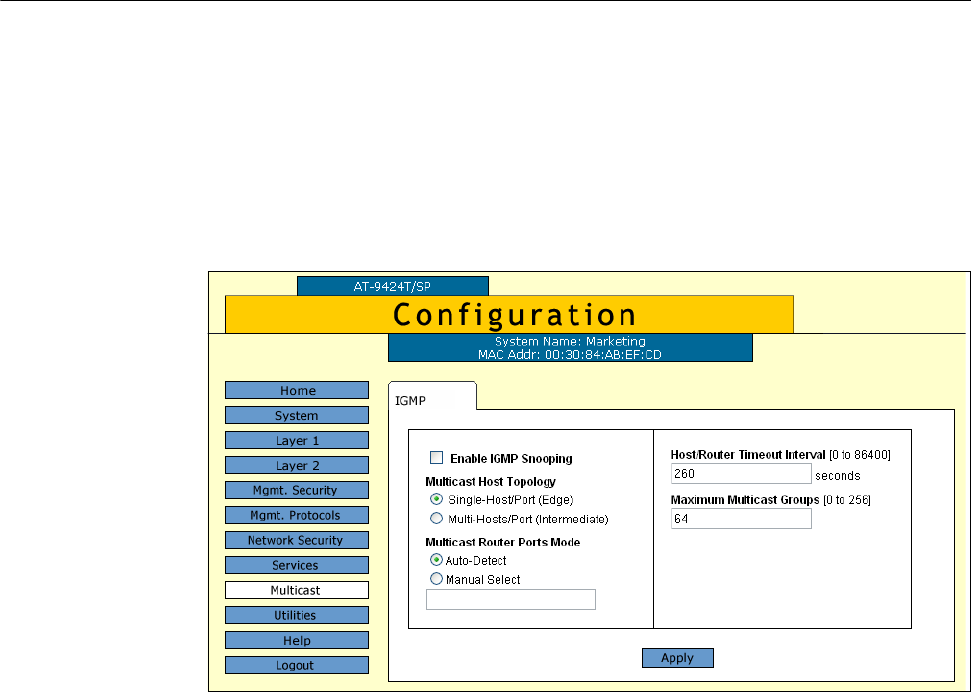The width and height of the screenshot is (971, 692).
Task: Select Mgmt. Security in sidebar
Action: [x=296, y=490]
